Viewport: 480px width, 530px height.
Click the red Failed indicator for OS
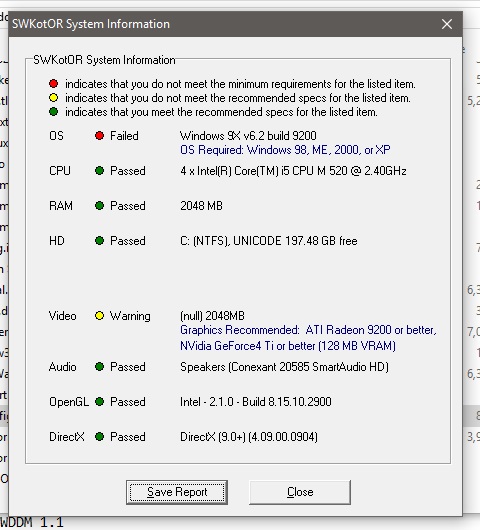click(99, 136)
